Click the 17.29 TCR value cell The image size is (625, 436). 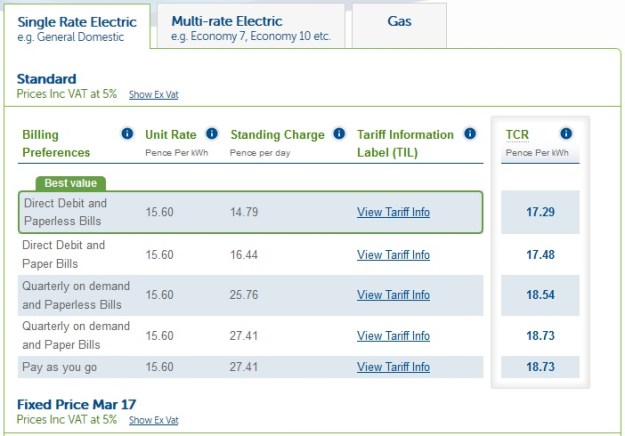(x=540, y=212)
